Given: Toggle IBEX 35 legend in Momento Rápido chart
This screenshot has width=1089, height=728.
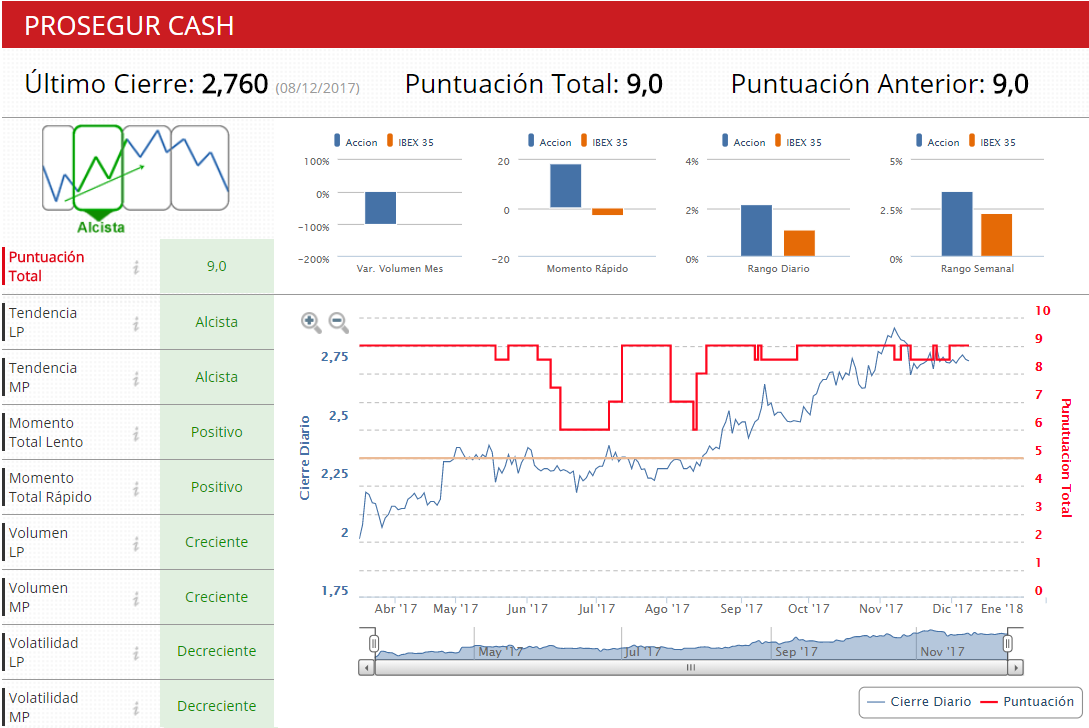Looking at the screenshot, I should pyautogui.click(x=604, y=142).
